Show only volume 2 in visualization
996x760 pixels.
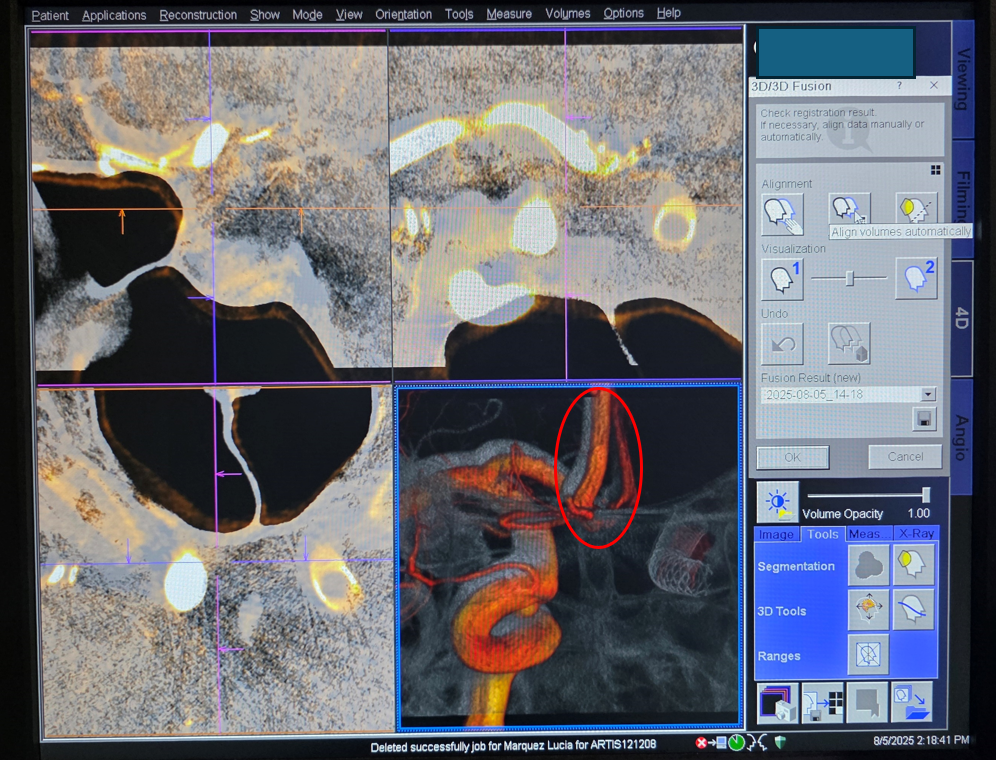coord(915,279)
